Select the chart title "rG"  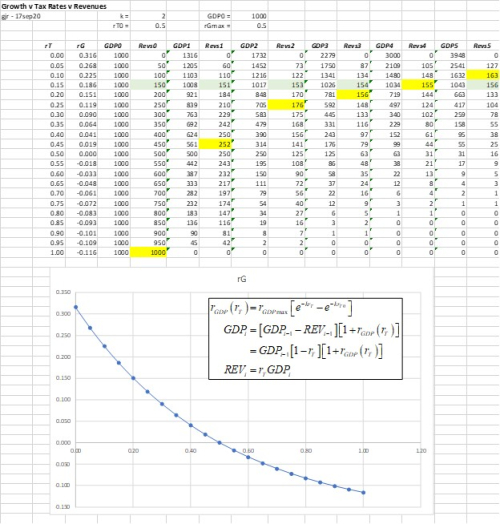(x=241, y=279)
